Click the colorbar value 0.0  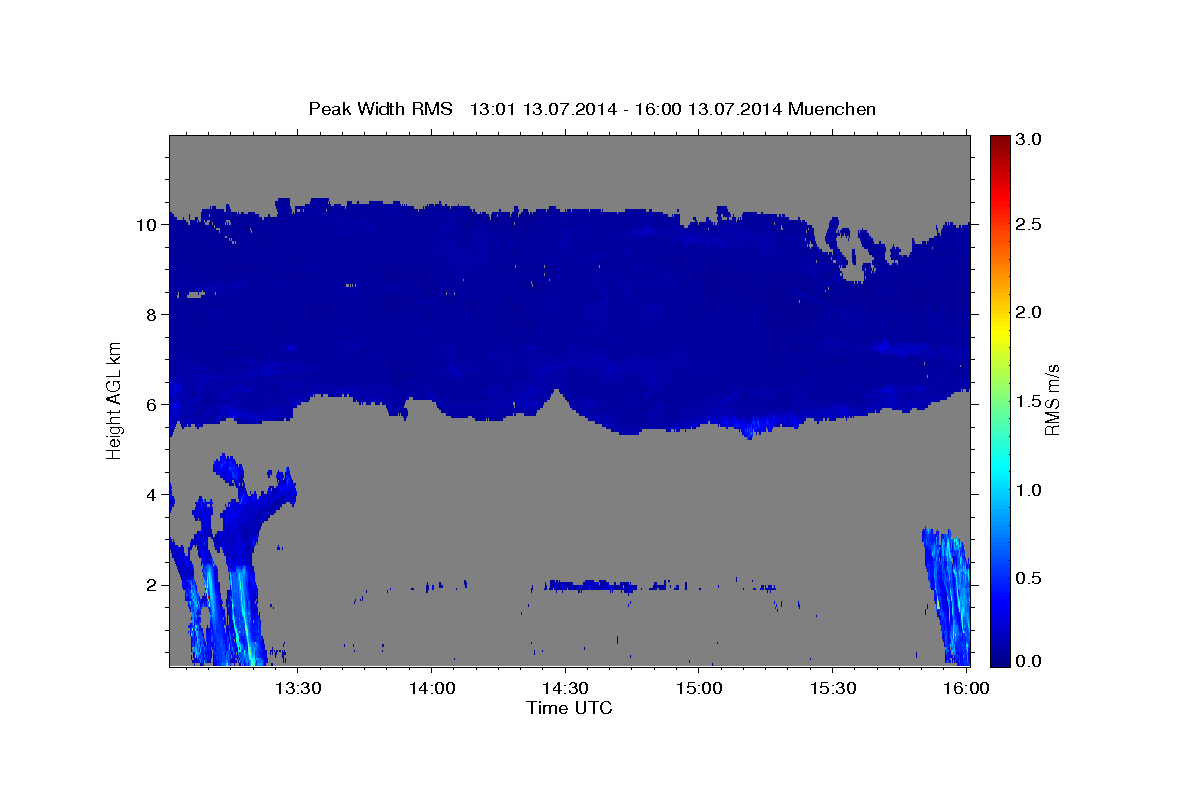tap(1029, 660)
